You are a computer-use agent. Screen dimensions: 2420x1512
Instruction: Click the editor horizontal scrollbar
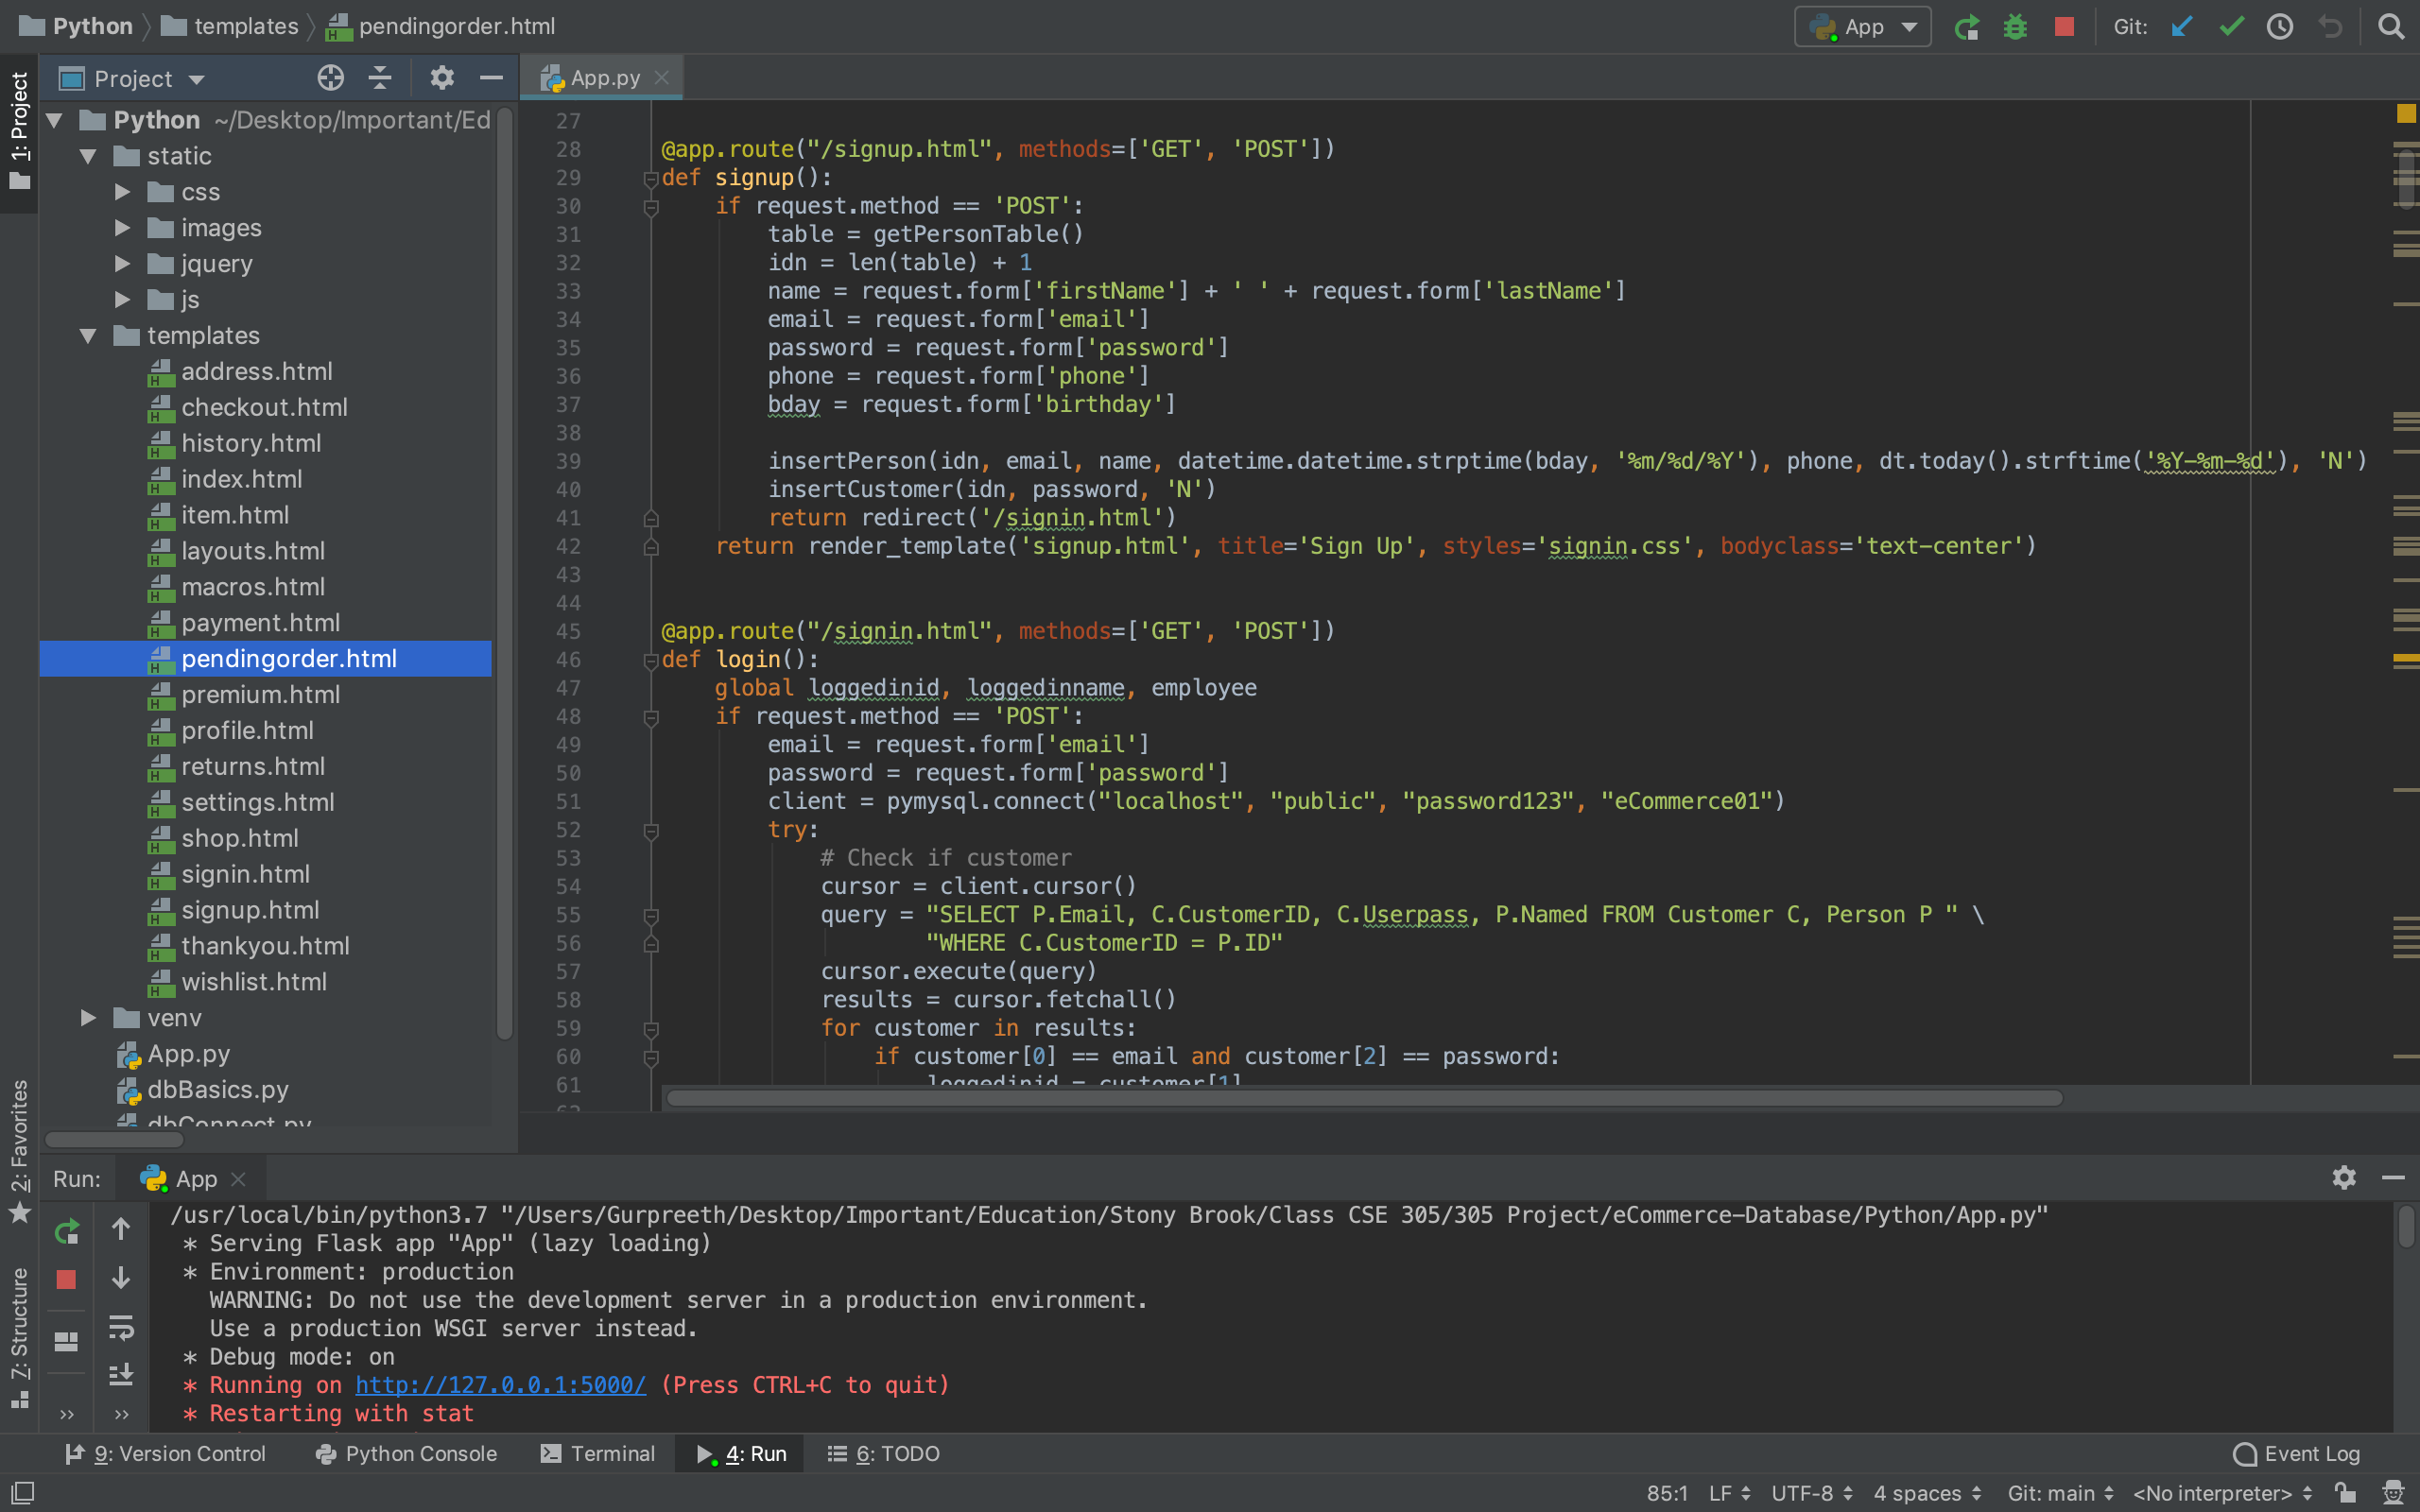[1362, 1098]
